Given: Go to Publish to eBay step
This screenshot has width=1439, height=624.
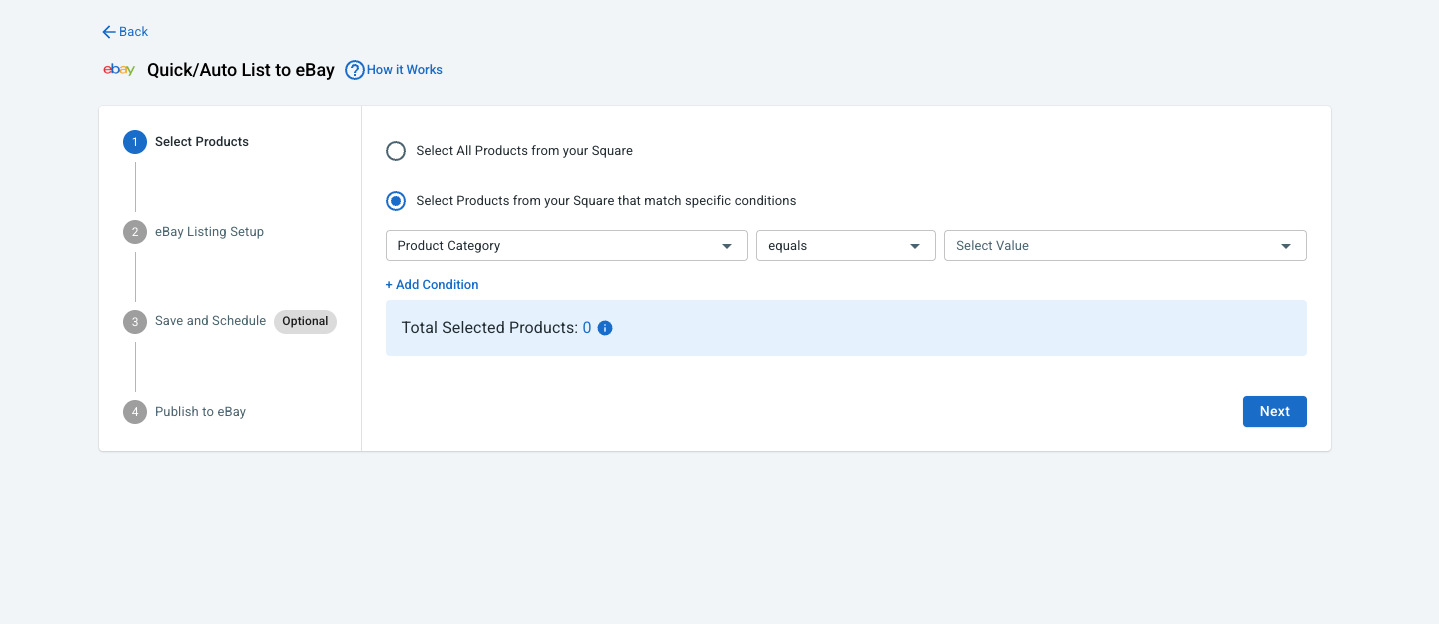Looking at the screenshot, I should tap(201, 412).
